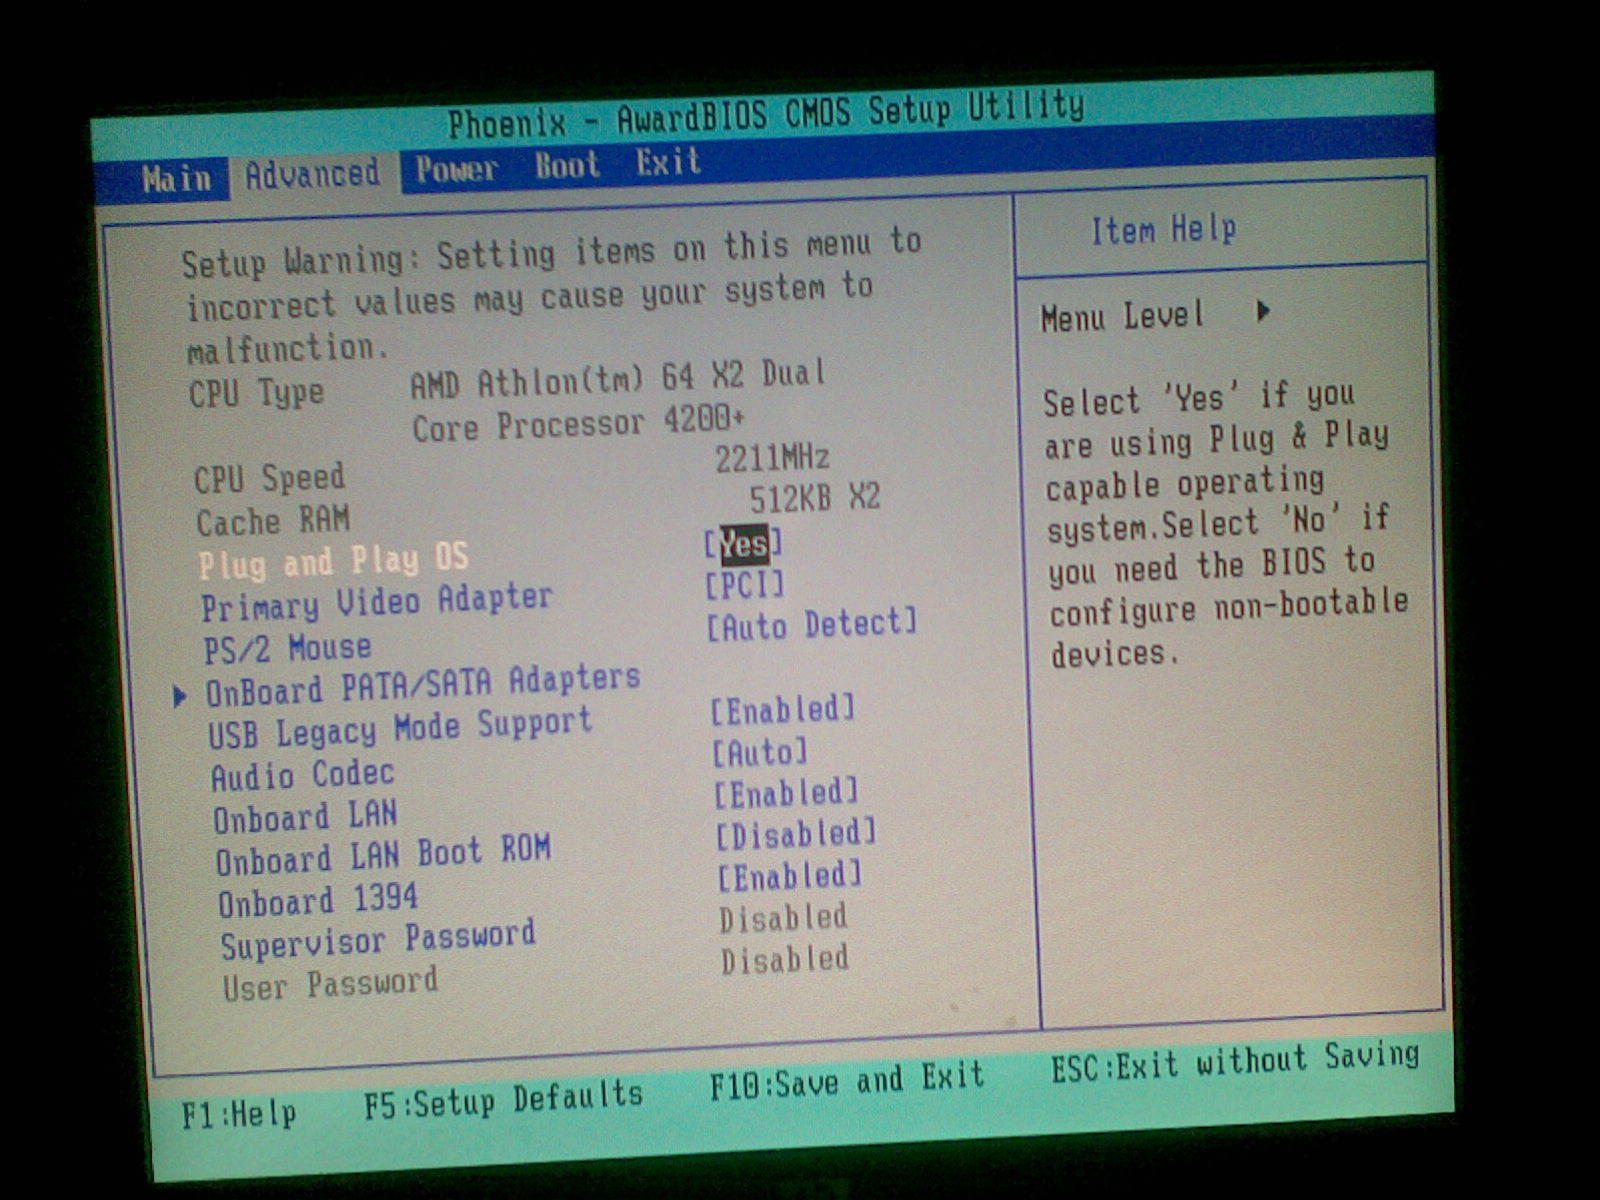Change Plug and Play OS value Yes
The image size is (1600, 1200).
click(743, 544)
